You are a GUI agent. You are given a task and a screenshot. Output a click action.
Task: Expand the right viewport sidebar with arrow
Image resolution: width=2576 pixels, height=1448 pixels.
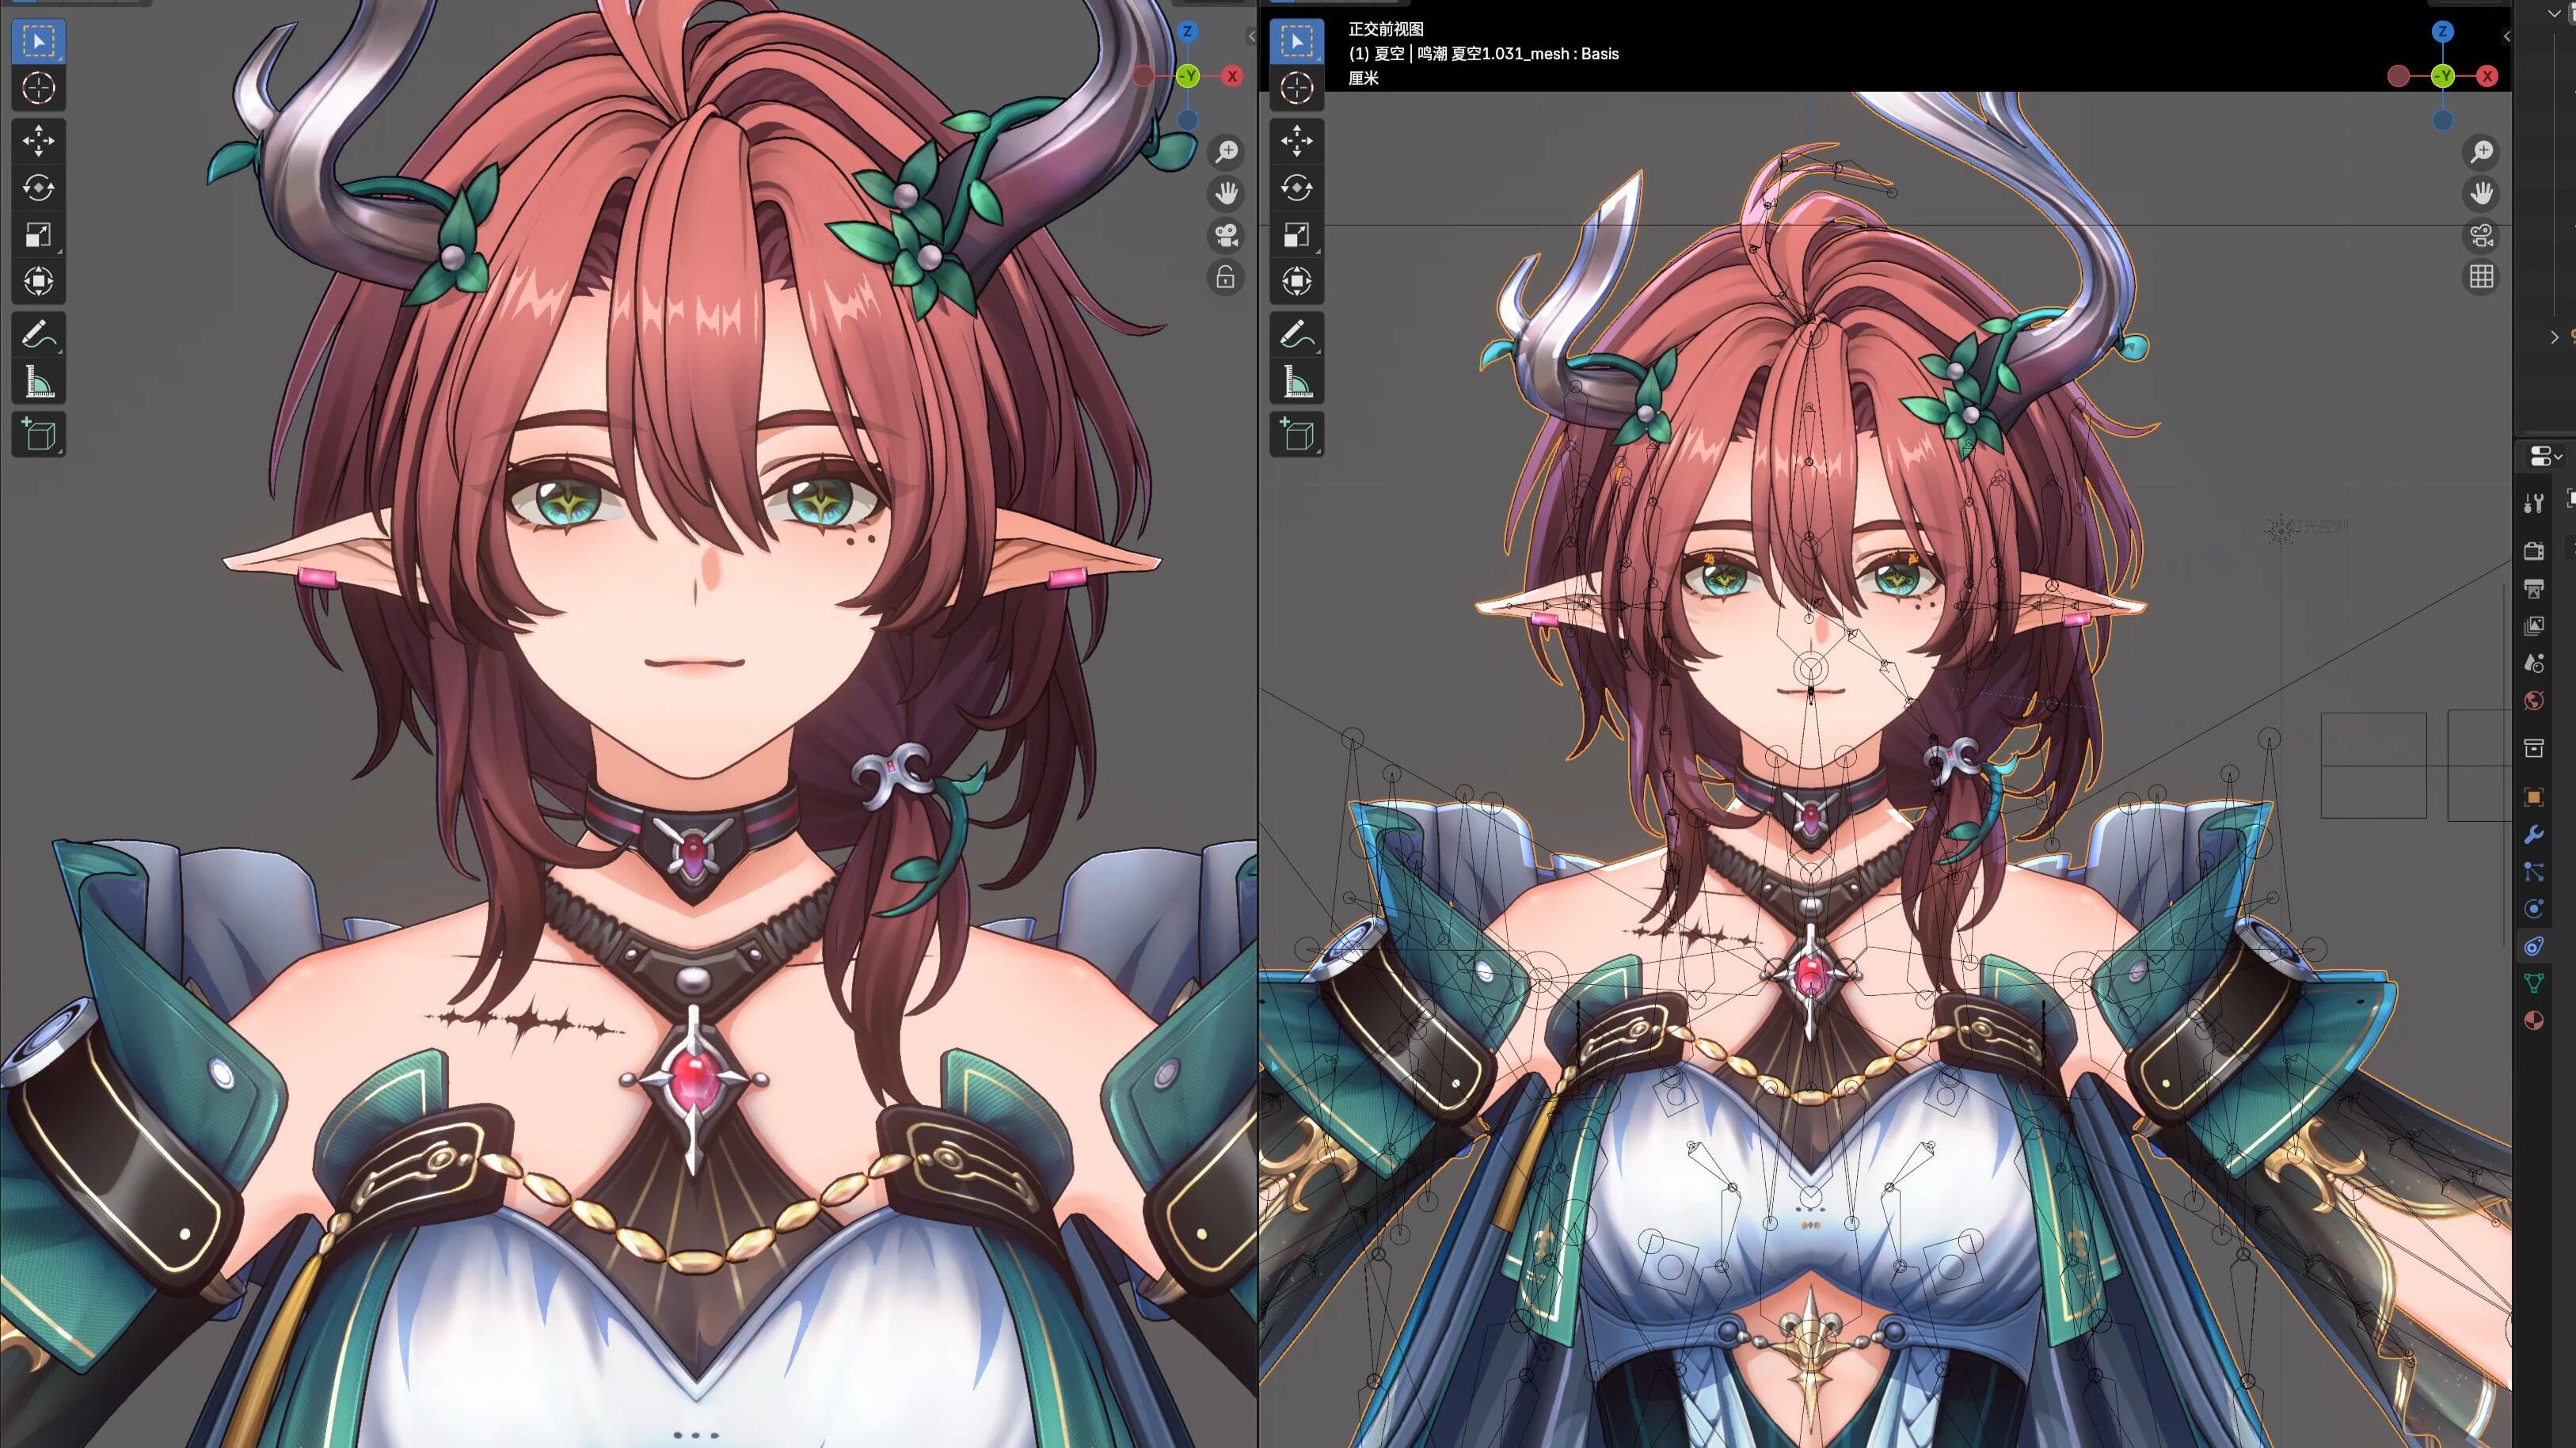point(2507,36)
